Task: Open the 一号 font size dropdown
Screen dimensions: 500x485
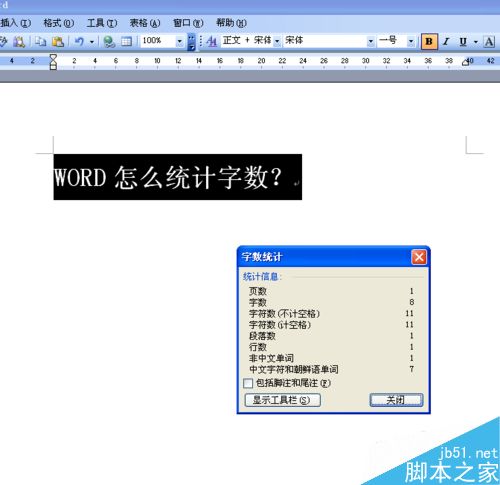Action: (411, 41)
